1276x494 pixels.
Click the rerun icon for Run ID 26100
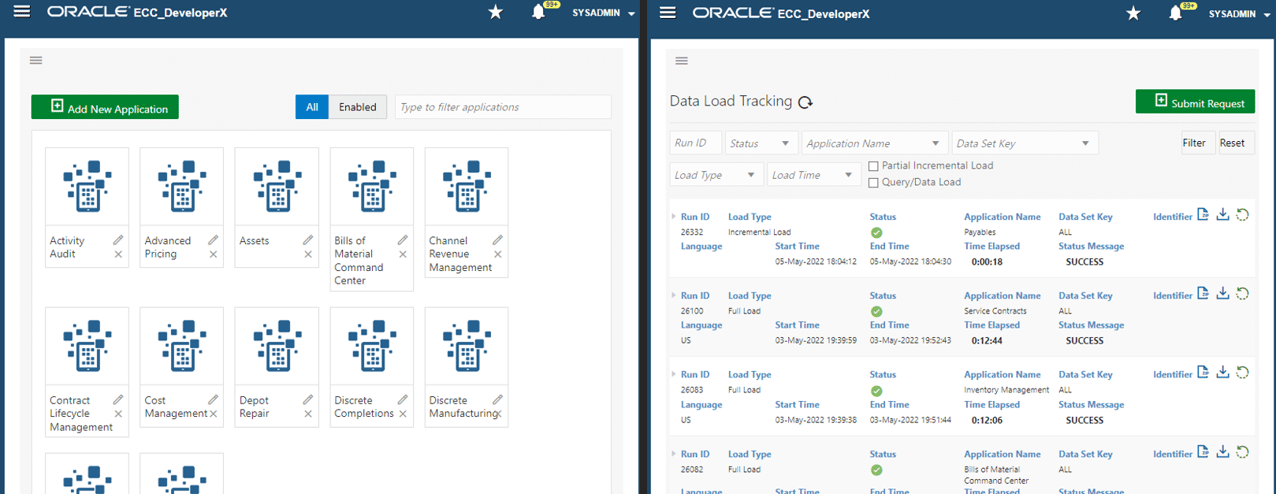pos(1242,294)
